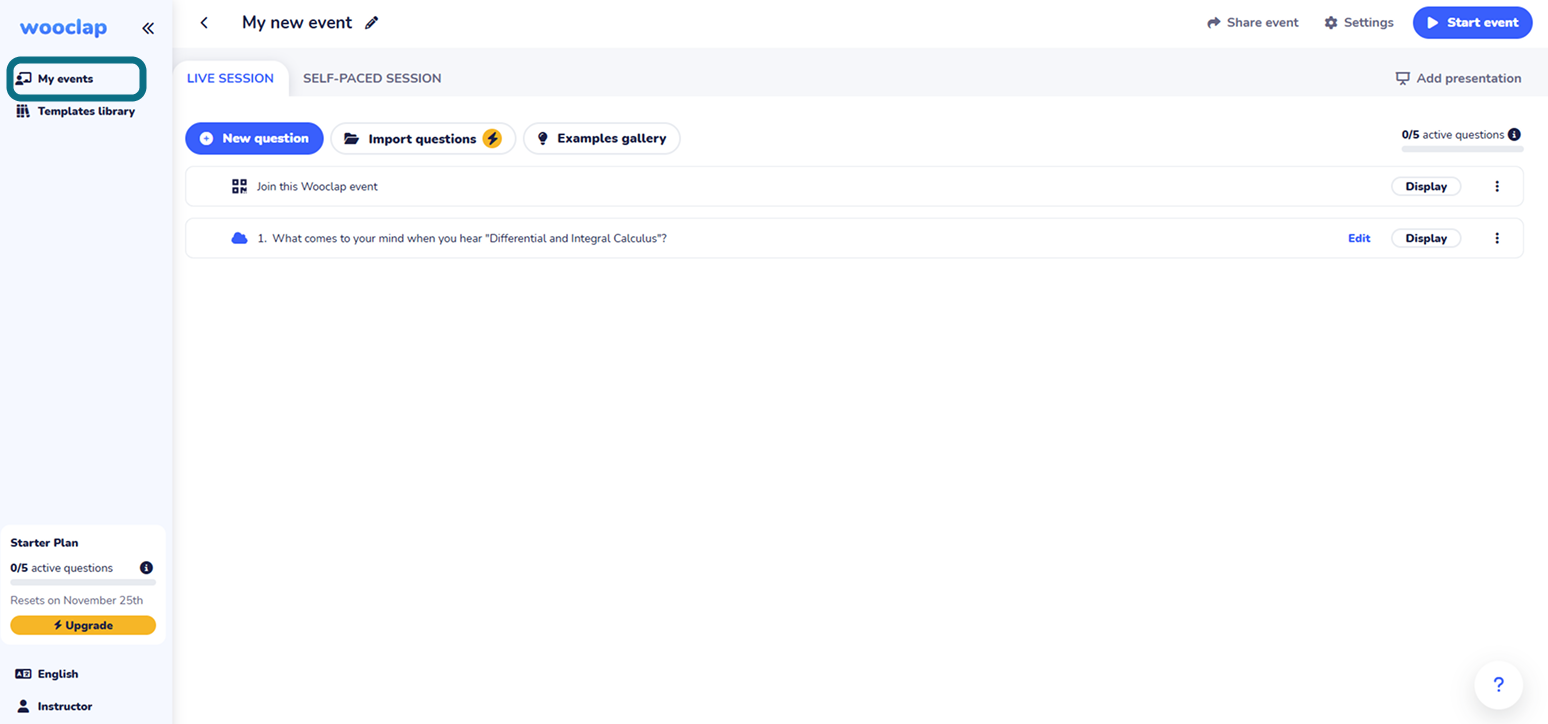Open the Instructor account menu
The width and height of the screenshot is (1548, 724).
(55, 706)
